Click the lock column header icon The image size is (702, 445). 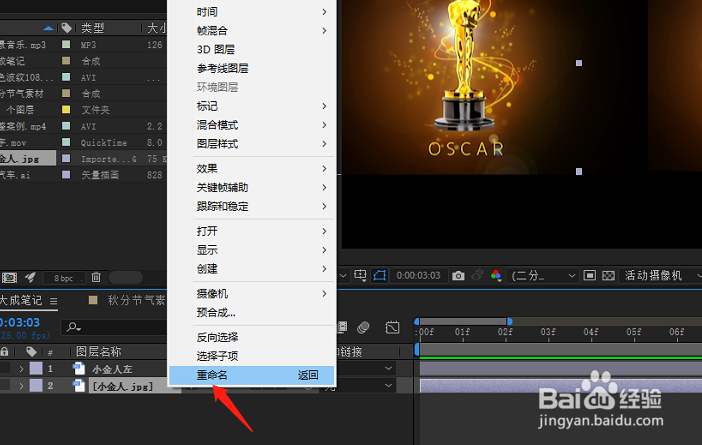[4, 352]
